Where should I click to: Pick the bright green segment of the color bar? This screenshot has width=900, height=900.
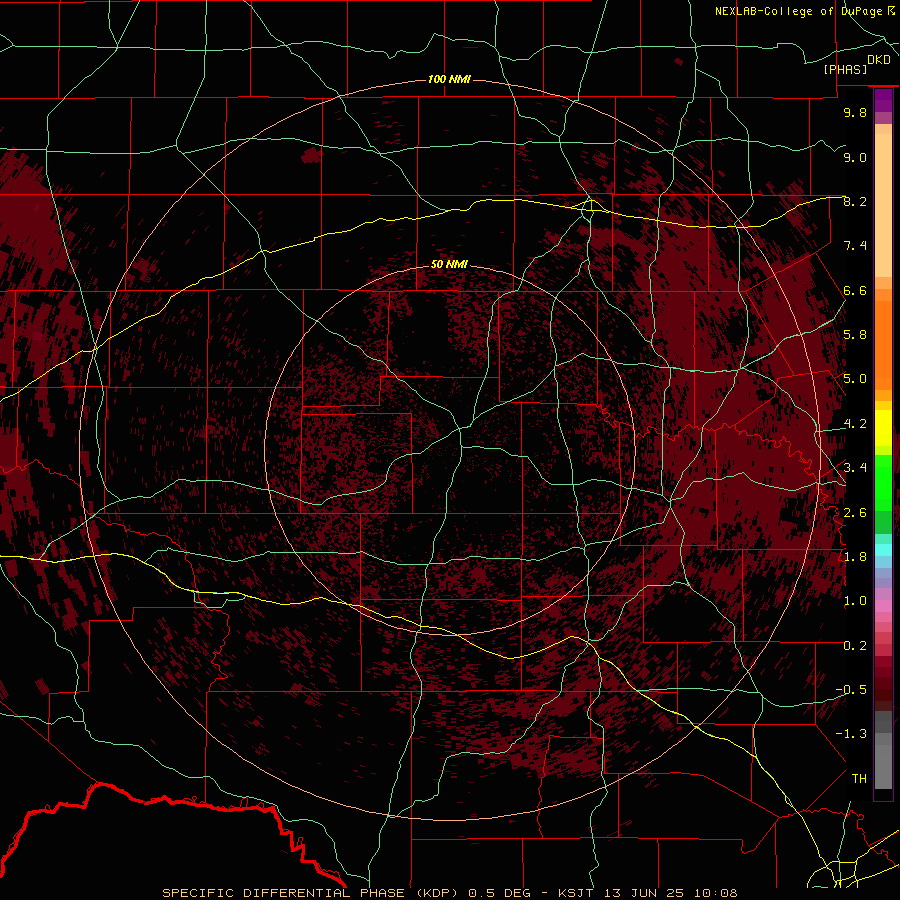click(x=883, y=482)
